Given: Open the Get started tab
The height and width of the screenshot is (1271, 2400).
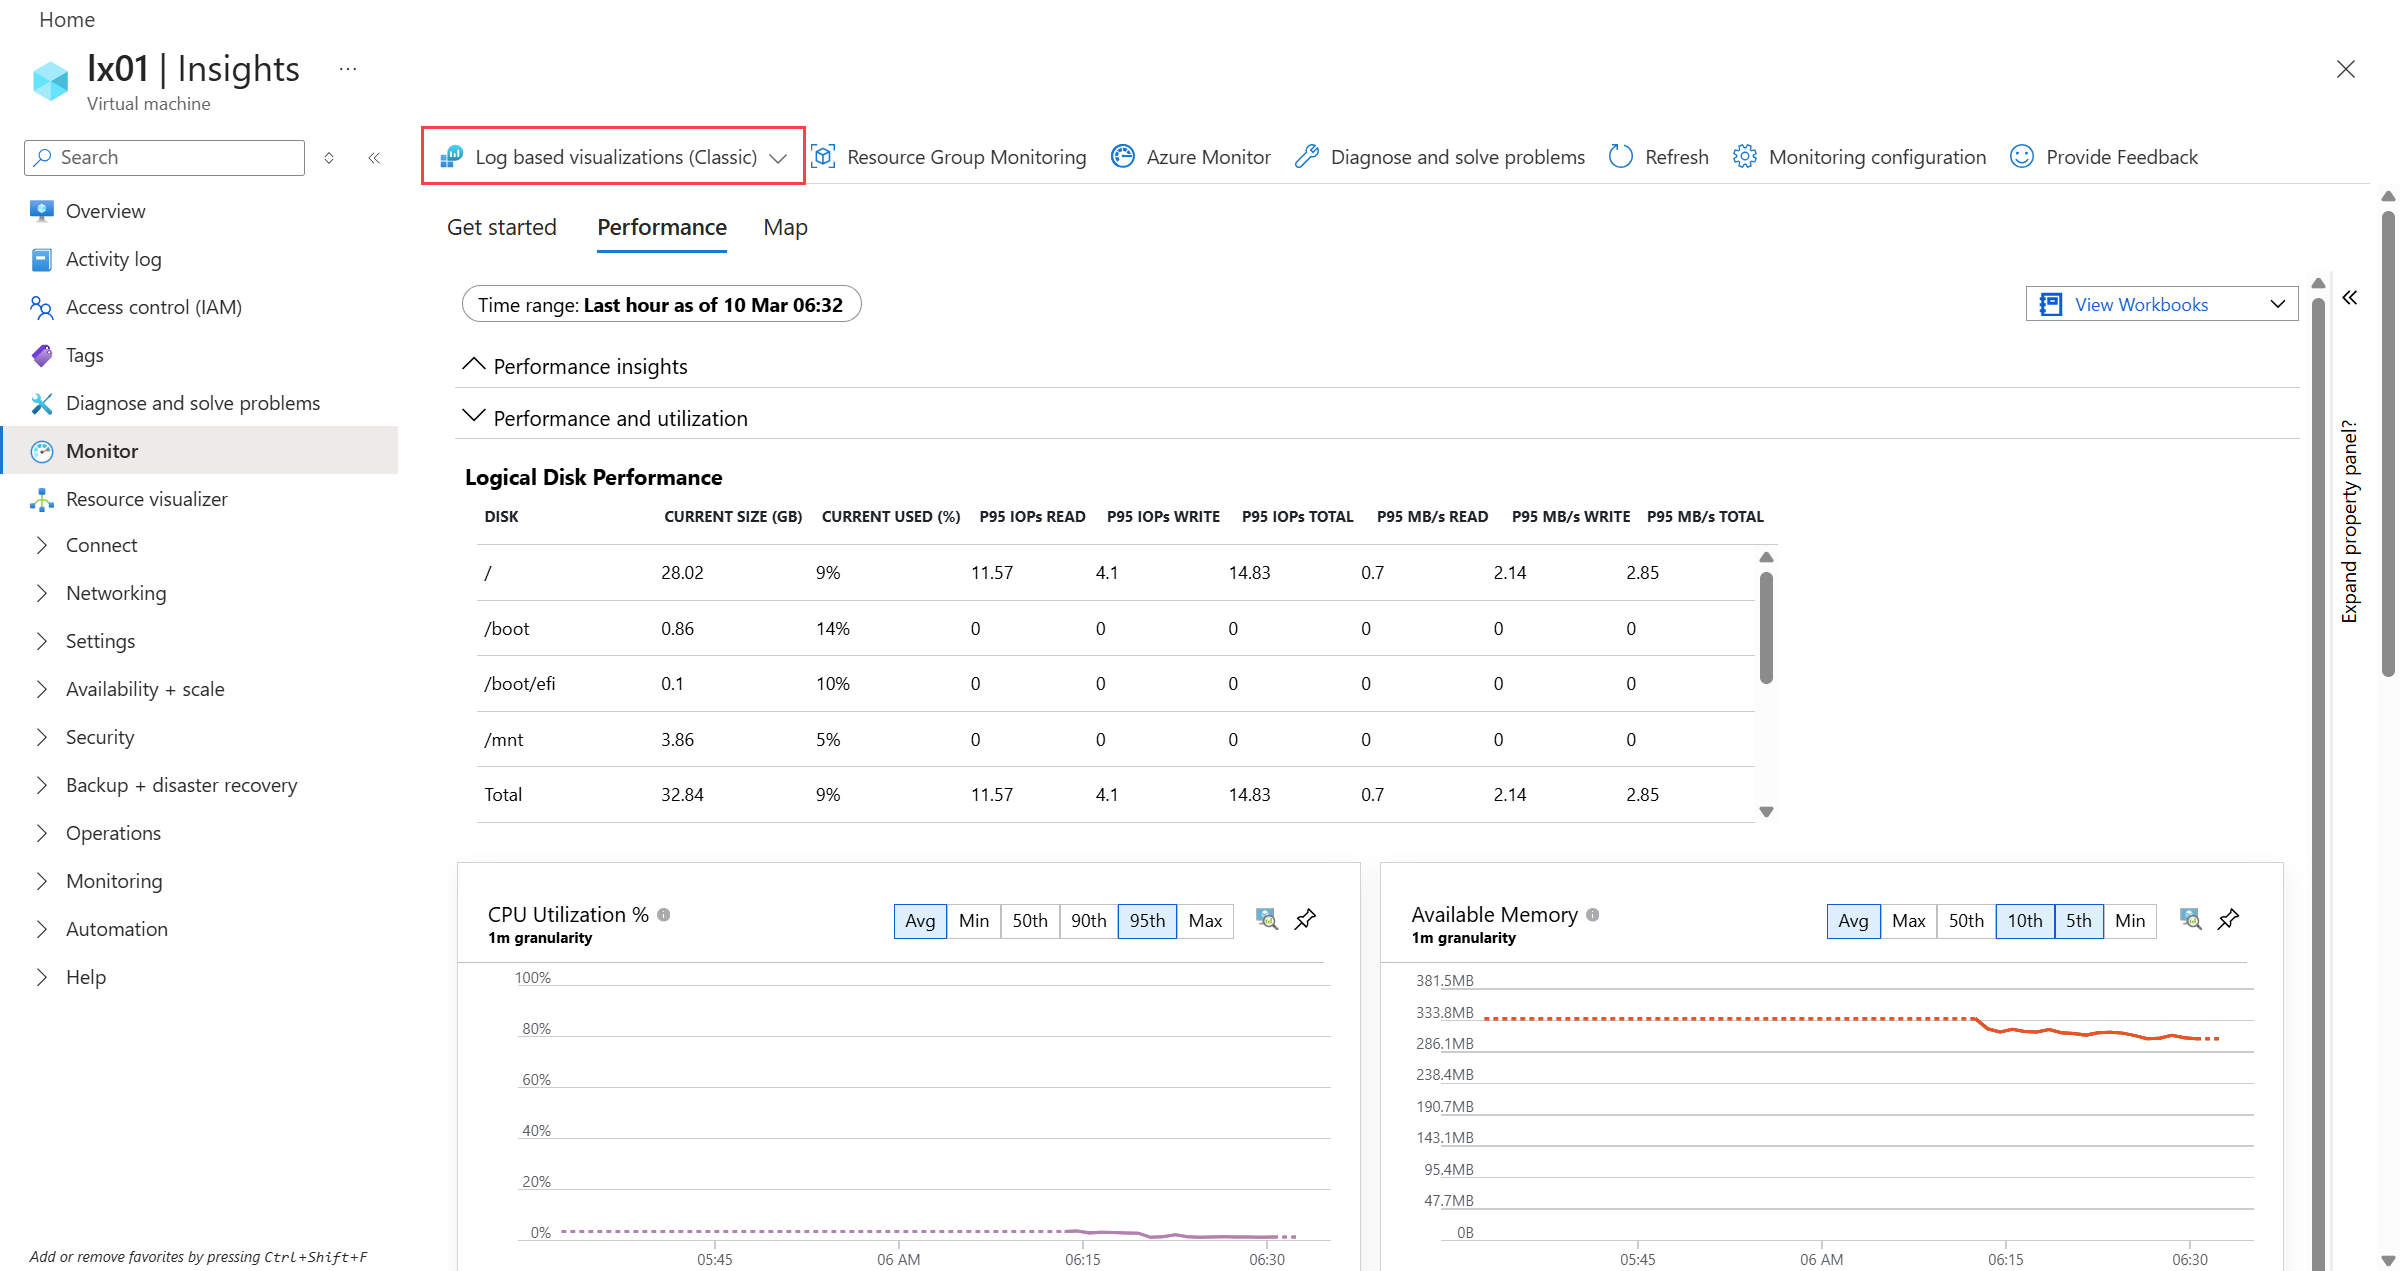Looking at the screenshot, I should point(501,228).
